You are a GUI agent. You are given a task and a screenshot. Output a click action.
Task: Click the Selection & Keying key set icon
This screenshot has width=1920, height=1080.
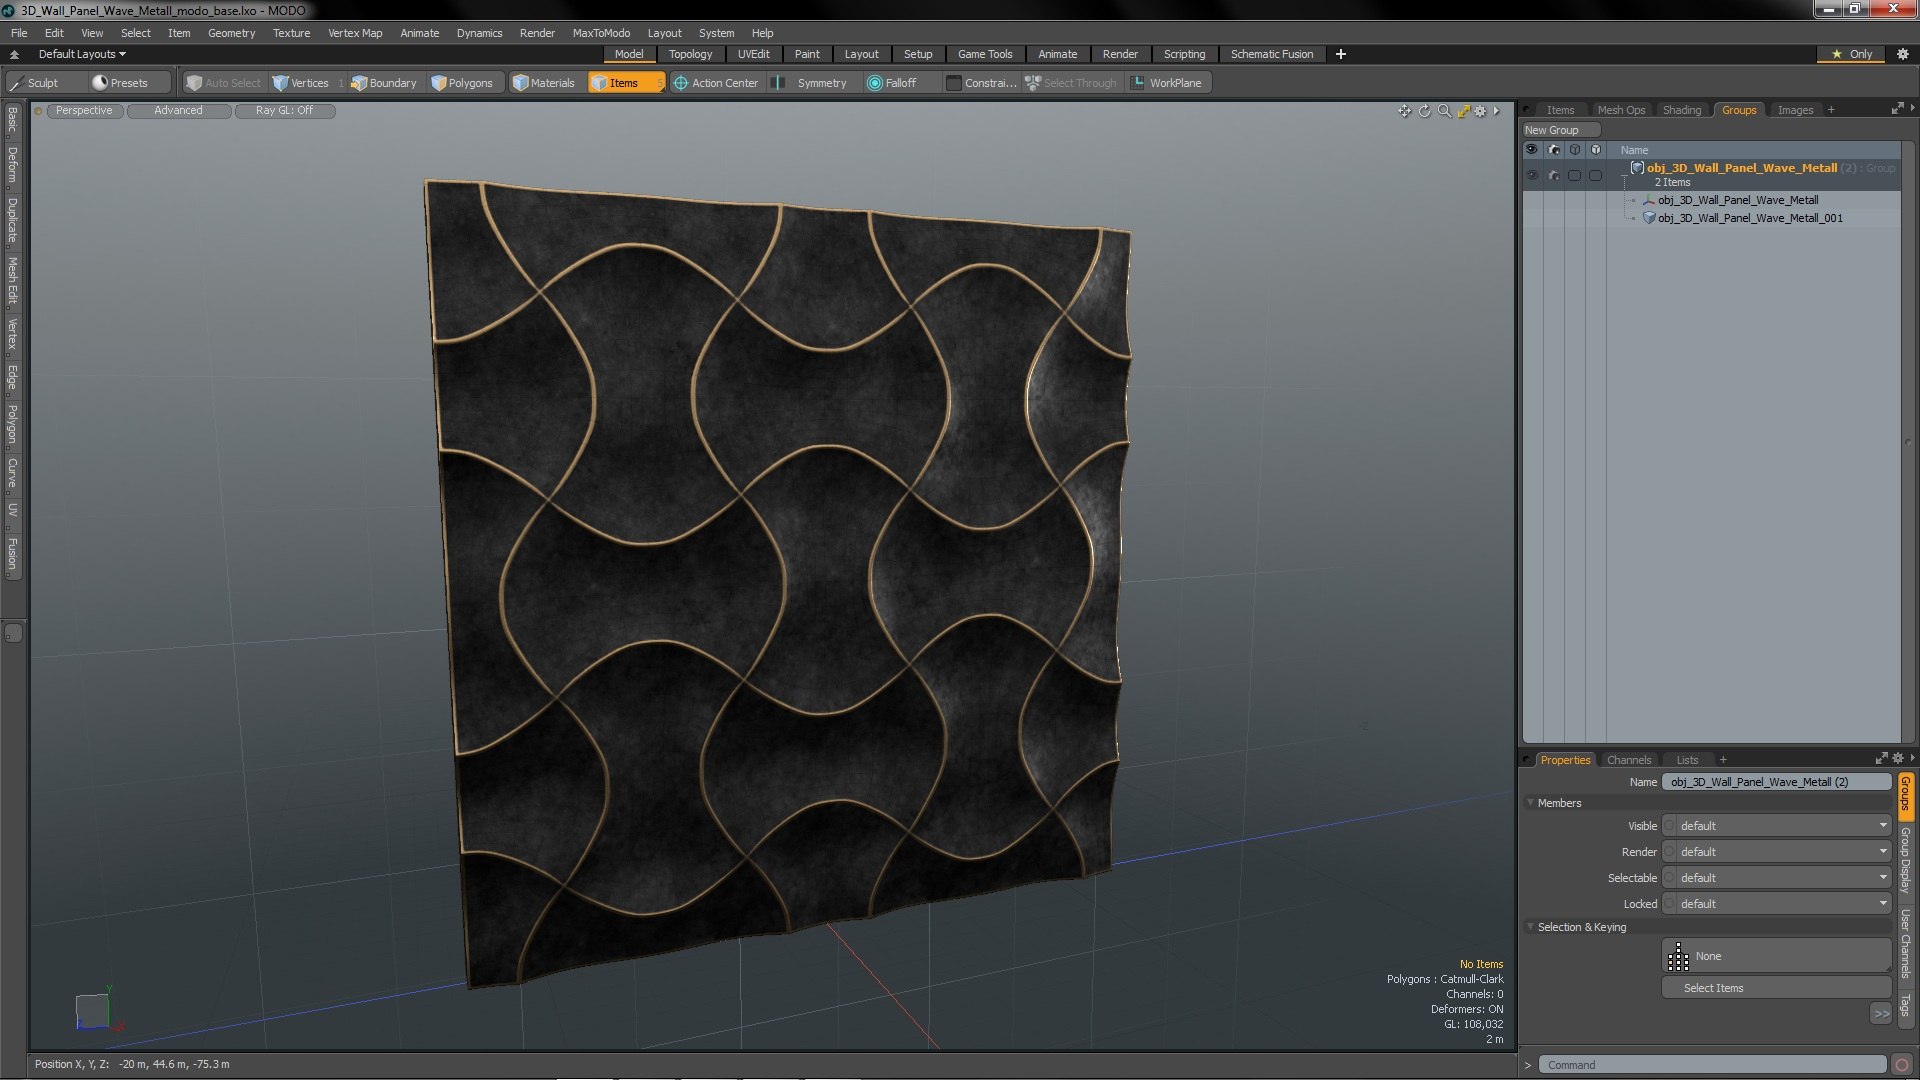pos(1678,957)
